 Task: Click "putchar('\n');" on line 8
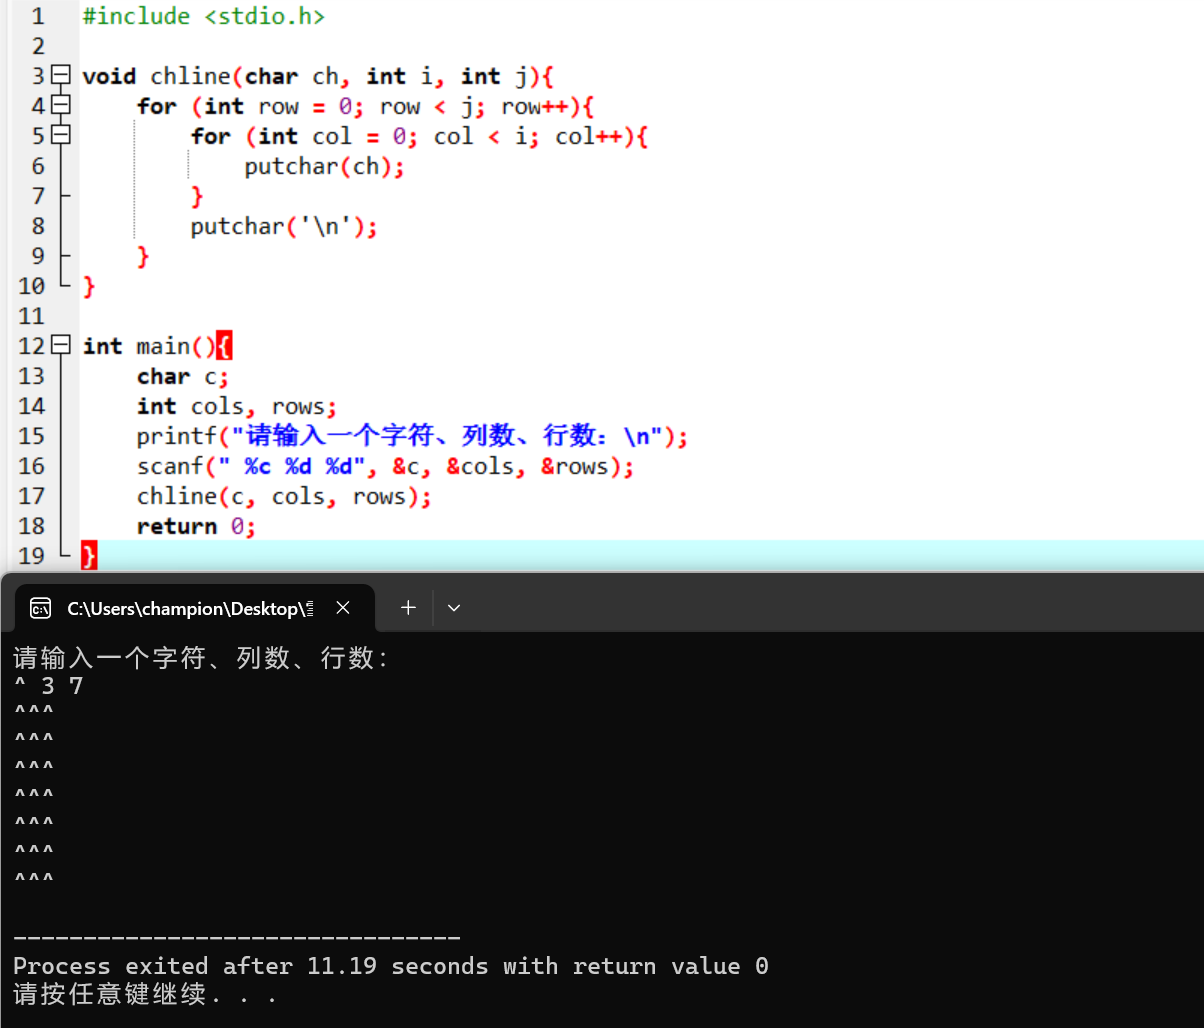pos(285,226)
